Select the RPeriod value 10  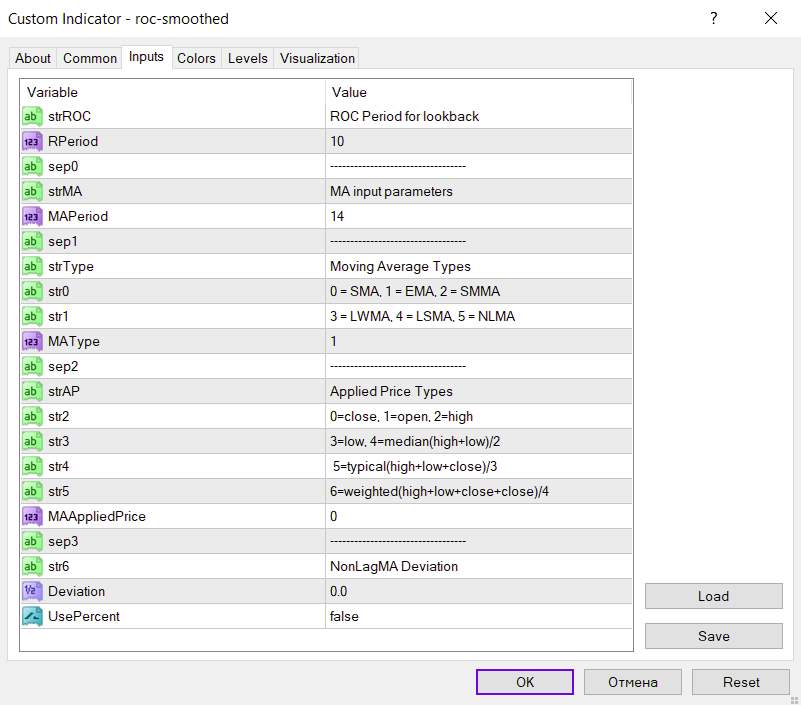[337, 142]
